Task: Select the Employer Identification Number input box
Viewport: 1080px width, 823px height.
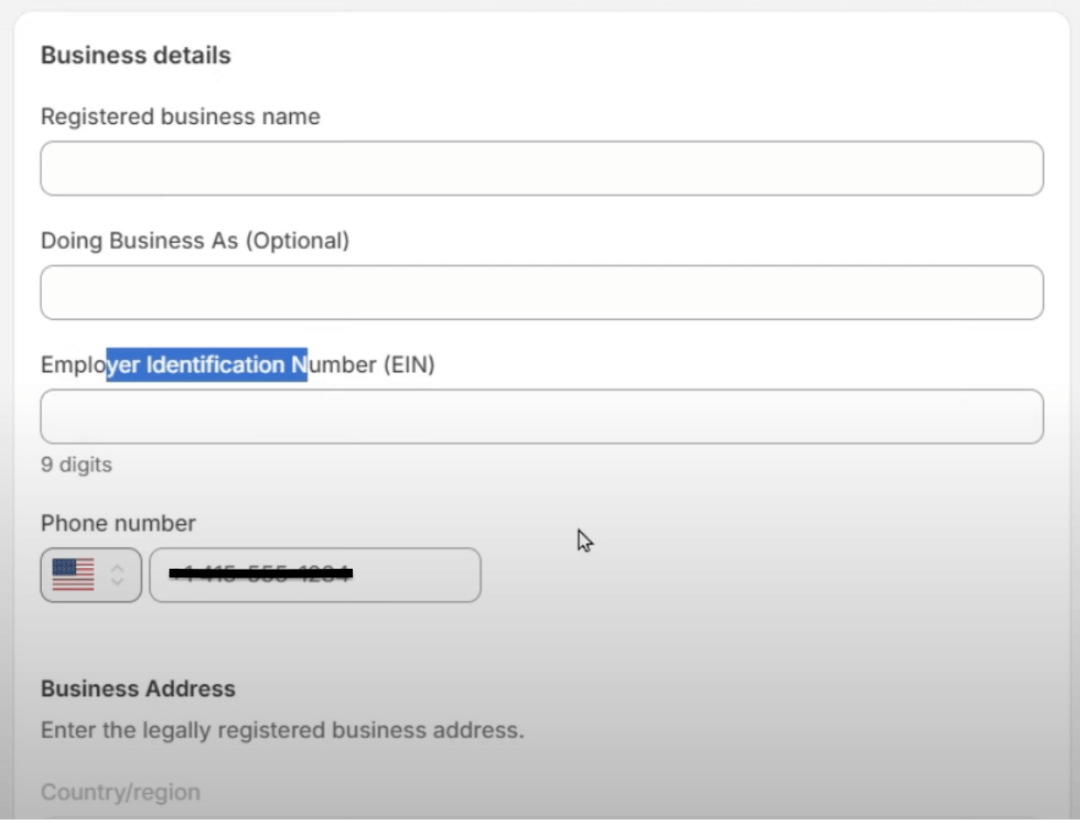Action: tap(541, 417)
